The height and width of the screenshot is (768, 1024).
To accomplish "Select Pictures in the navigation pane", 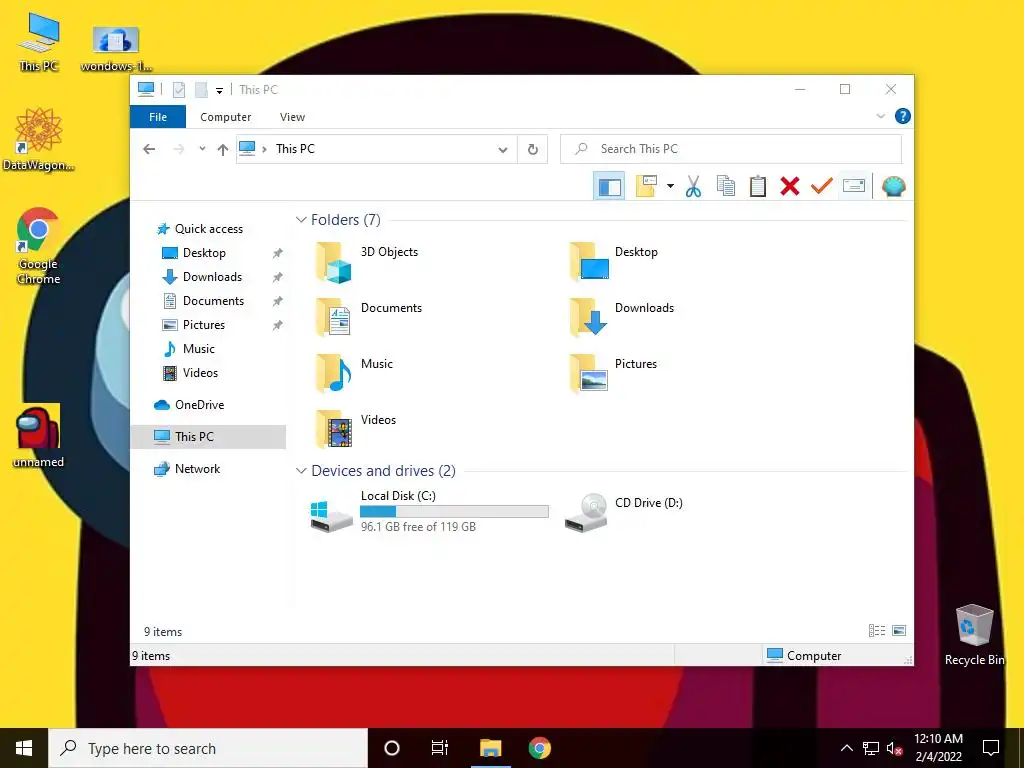I will pyautogui.click(x=204, y=325).
